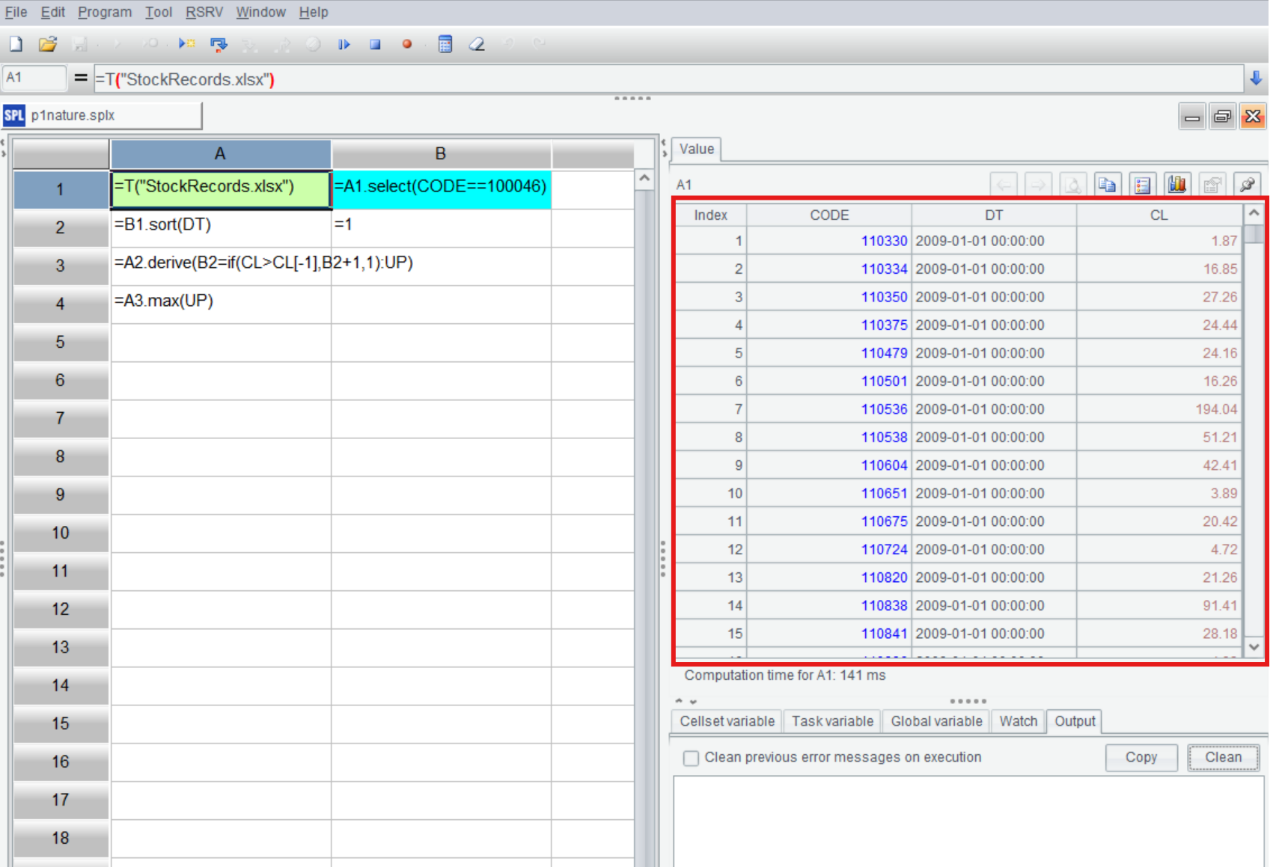The width and height of the screenshot is (1270, 867).
Task: Open a file using the folder icon
Action: coord(47,44)
